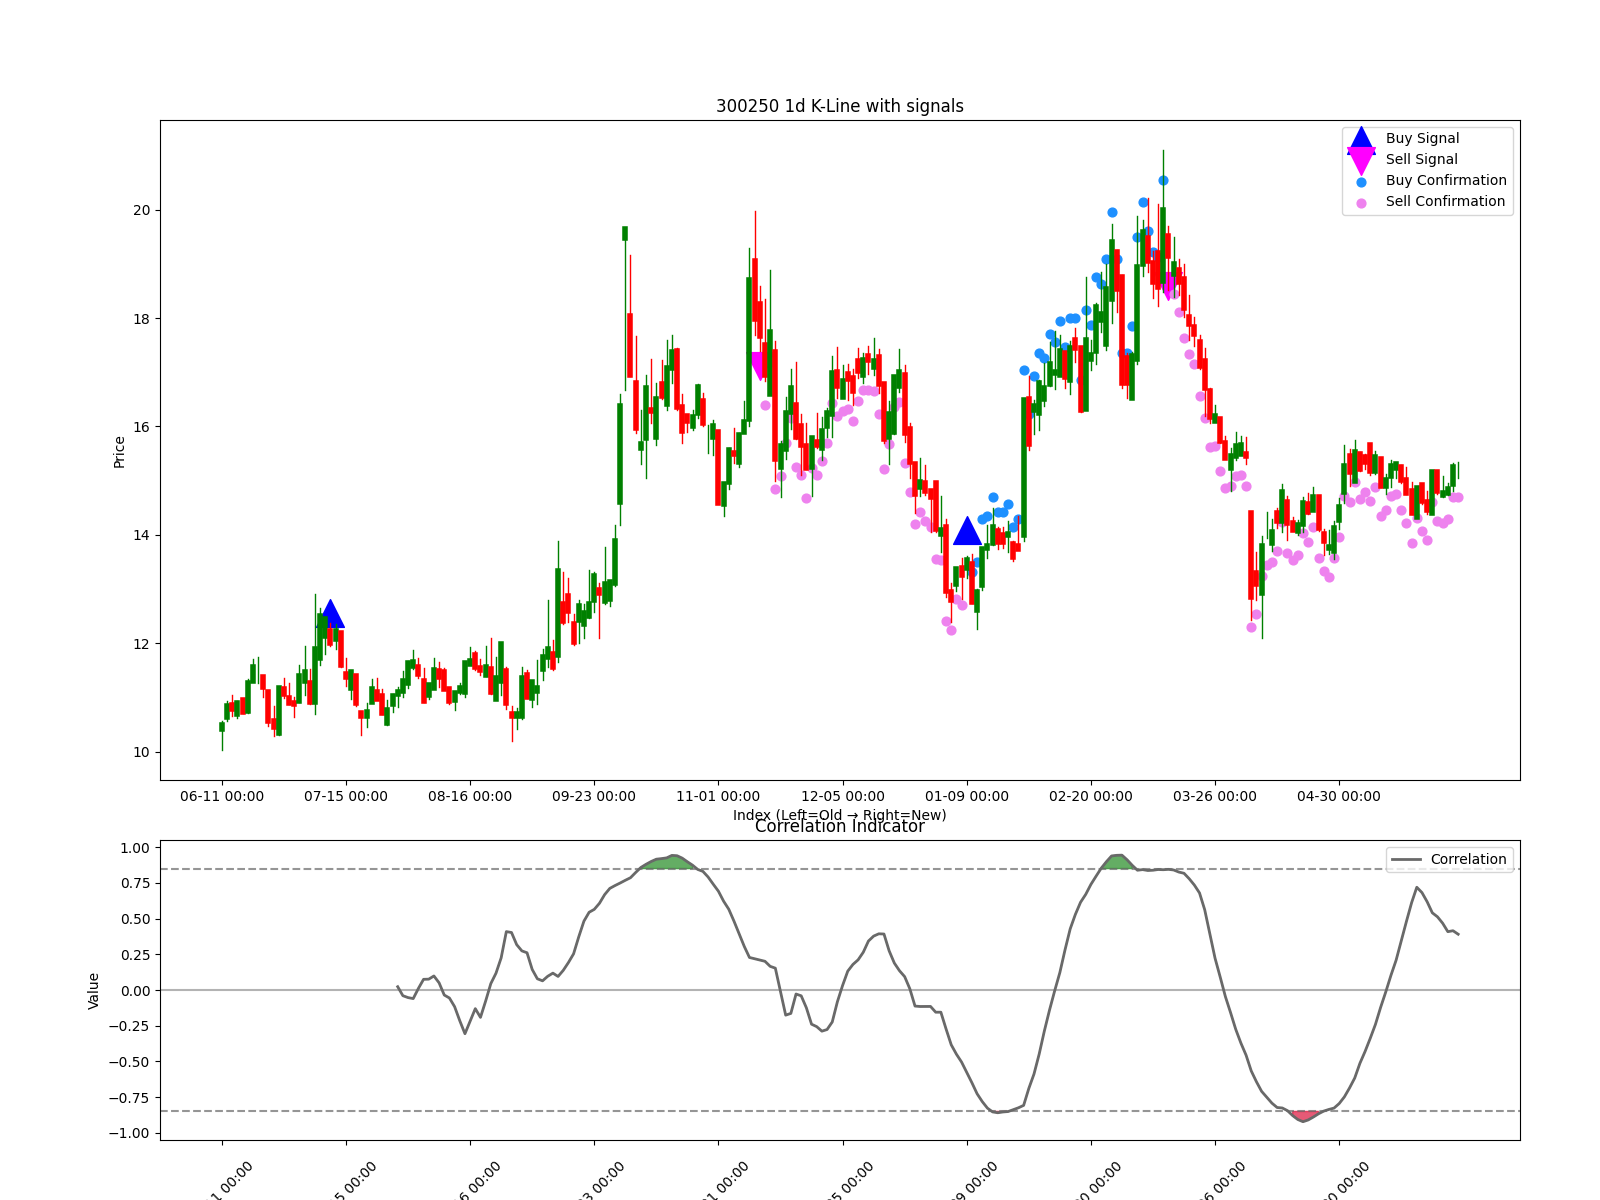Click the correlation tick label '0.50'

135,919
